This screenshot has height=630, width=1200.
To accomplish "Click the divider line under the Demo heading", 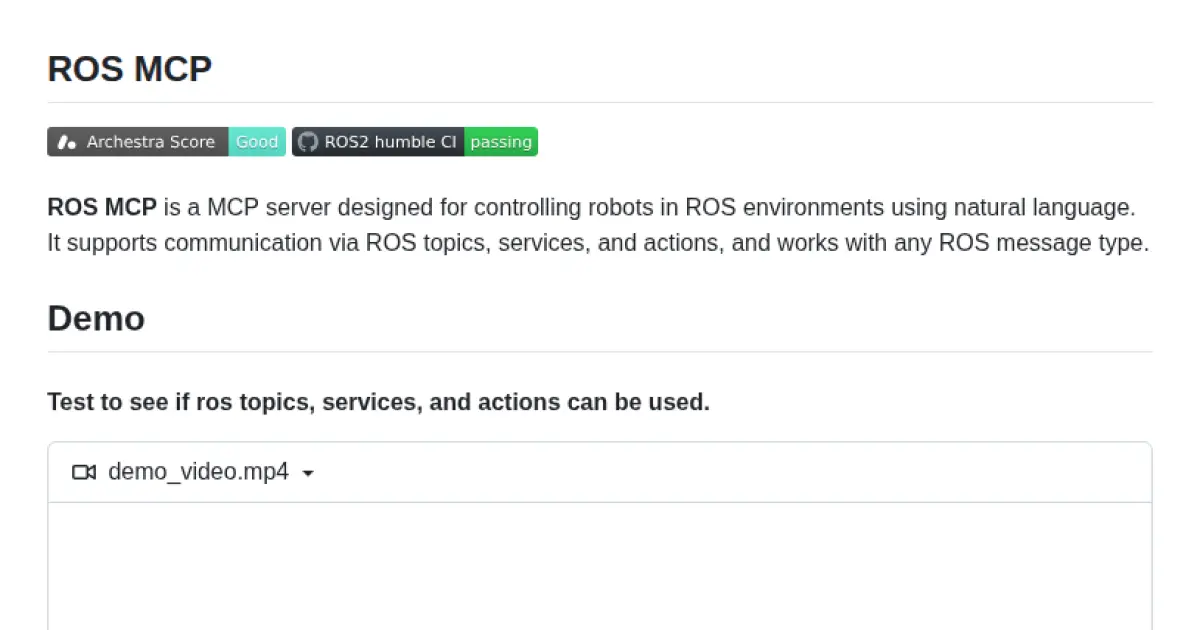I will [600, 351].
